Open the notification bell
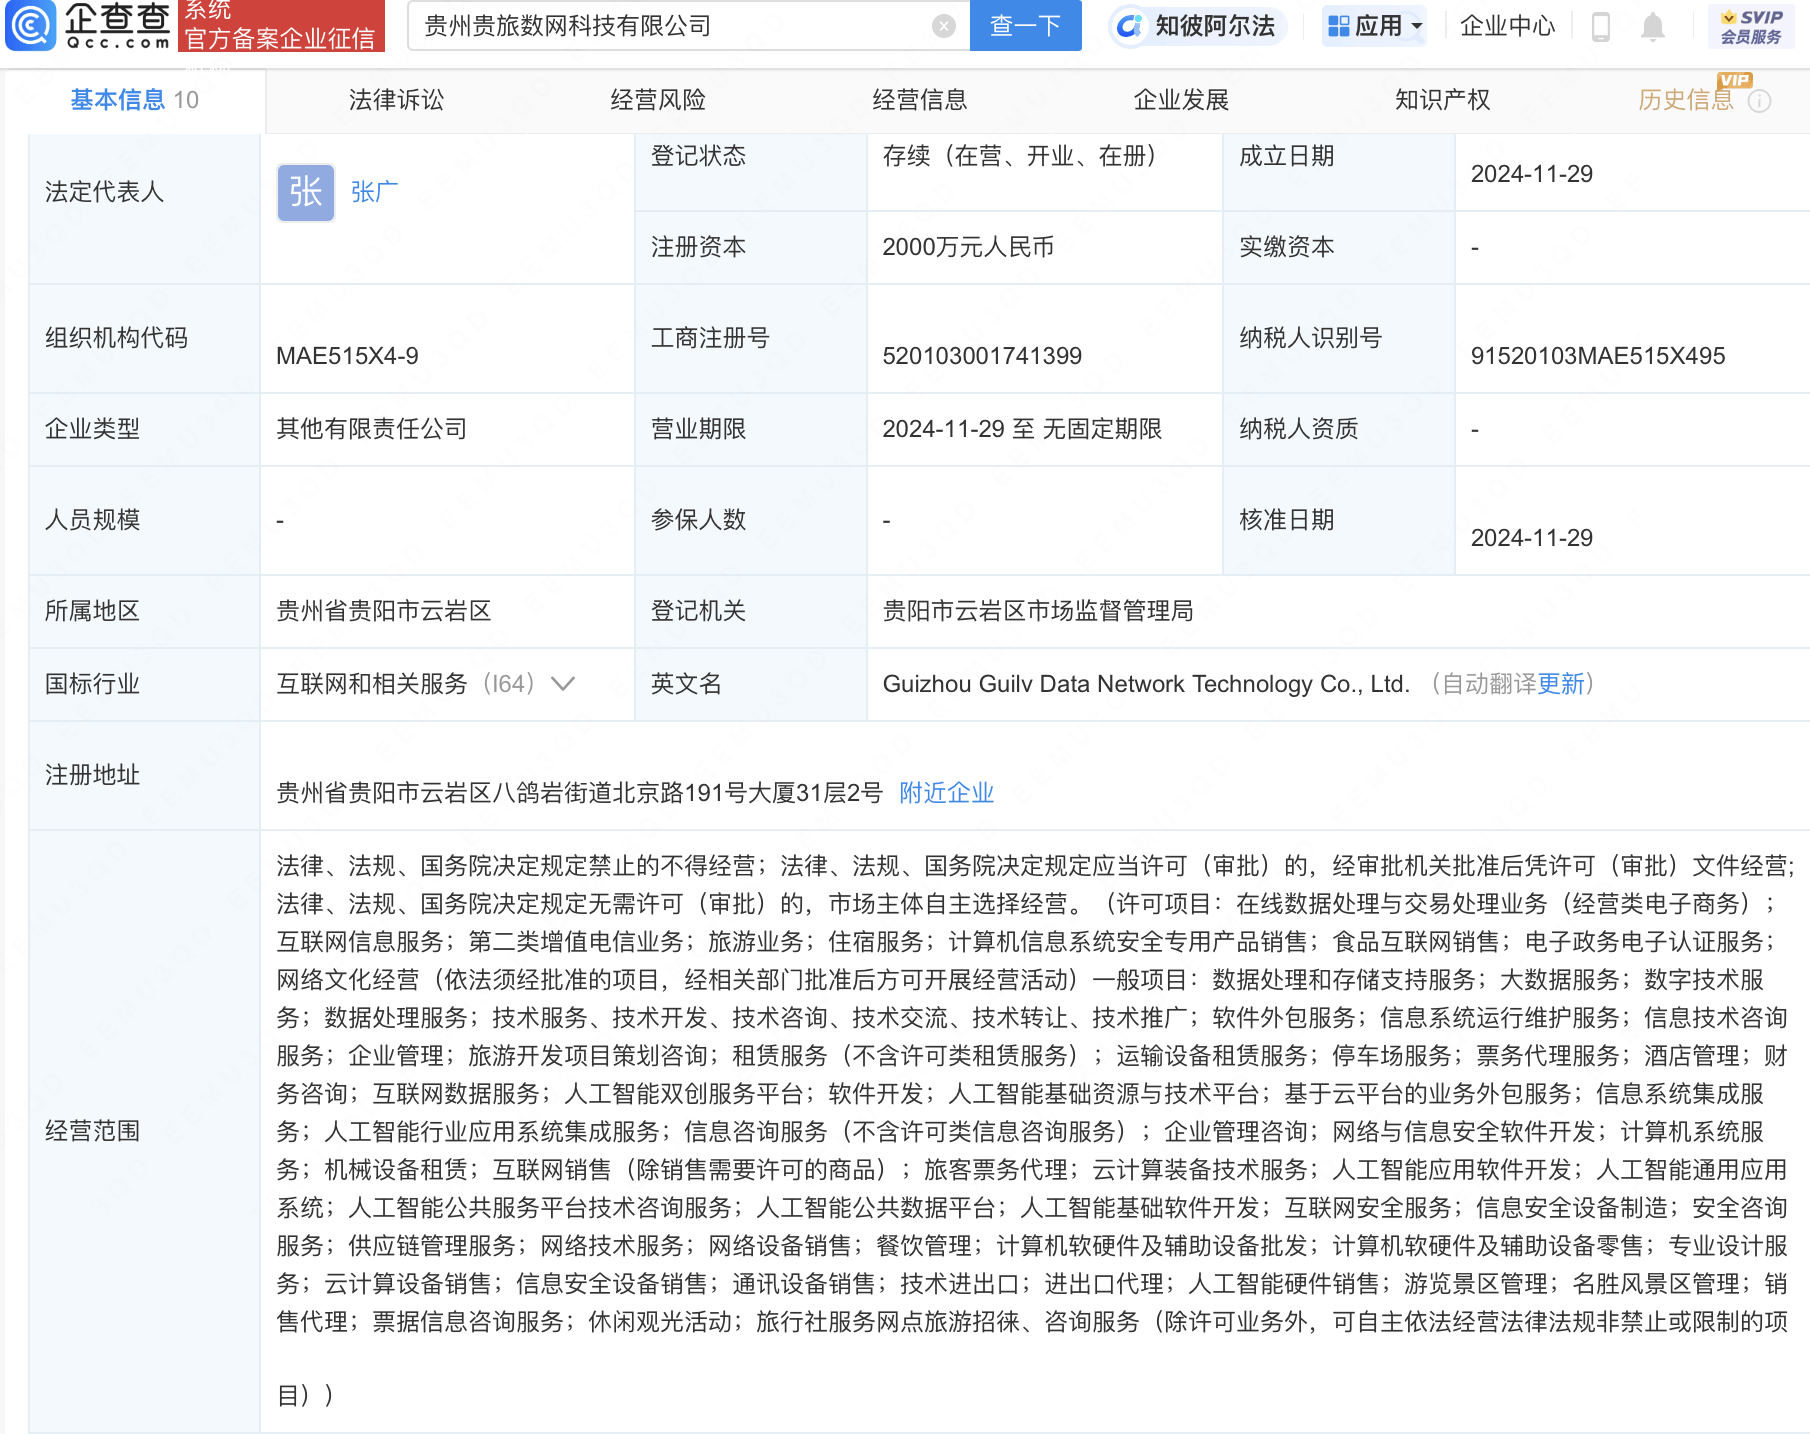Viewport: 1810px width, 1434px height. tap(1653, 26)
